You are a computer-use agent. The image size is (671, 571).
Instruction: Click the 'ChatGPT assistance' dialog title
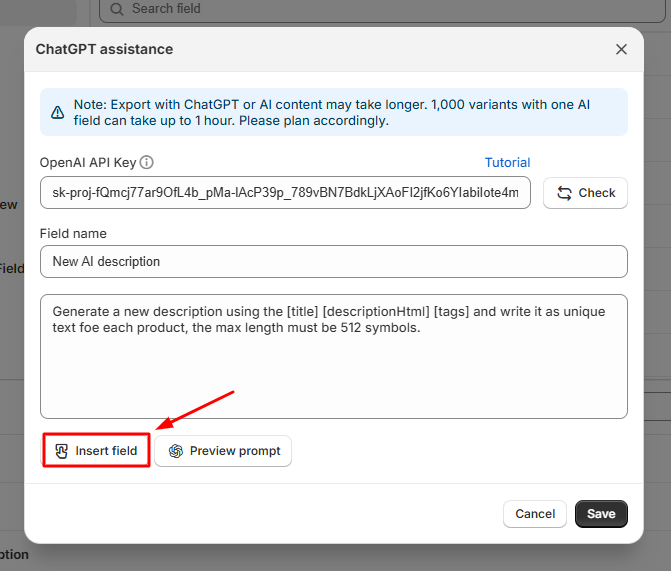tap(104, 49)
